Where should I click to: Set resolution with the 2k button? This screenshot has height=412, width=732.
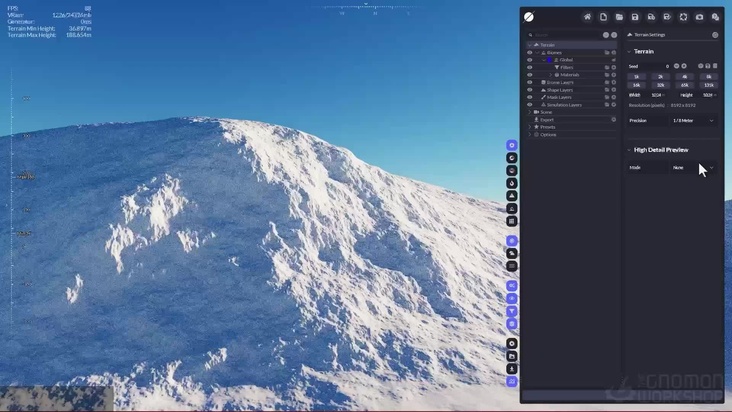(661, 77)
